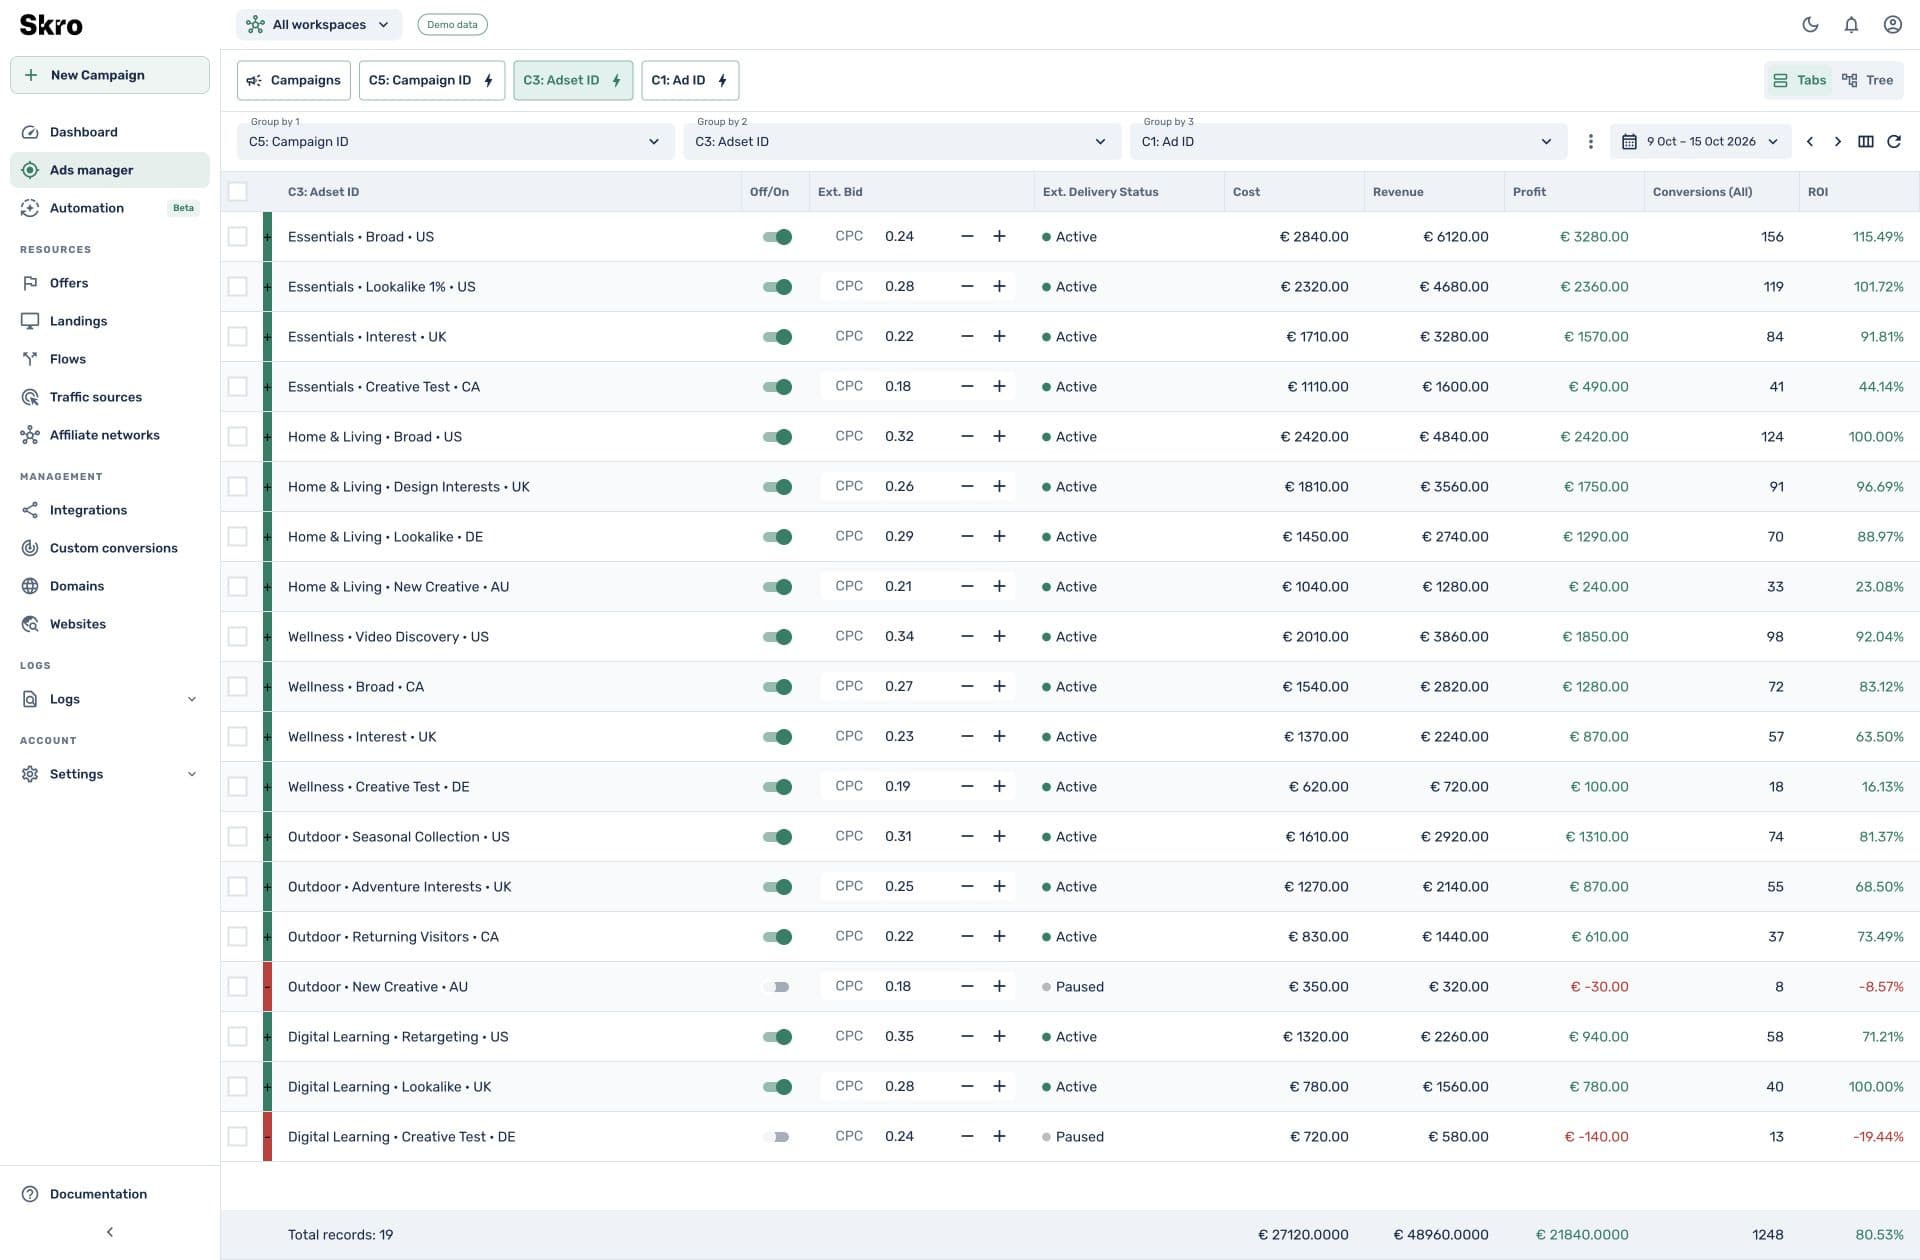This screenshot has height=1260, width=1920.
Task: Open Affiliate networks in the sidebar
Action: pos(110,435)
